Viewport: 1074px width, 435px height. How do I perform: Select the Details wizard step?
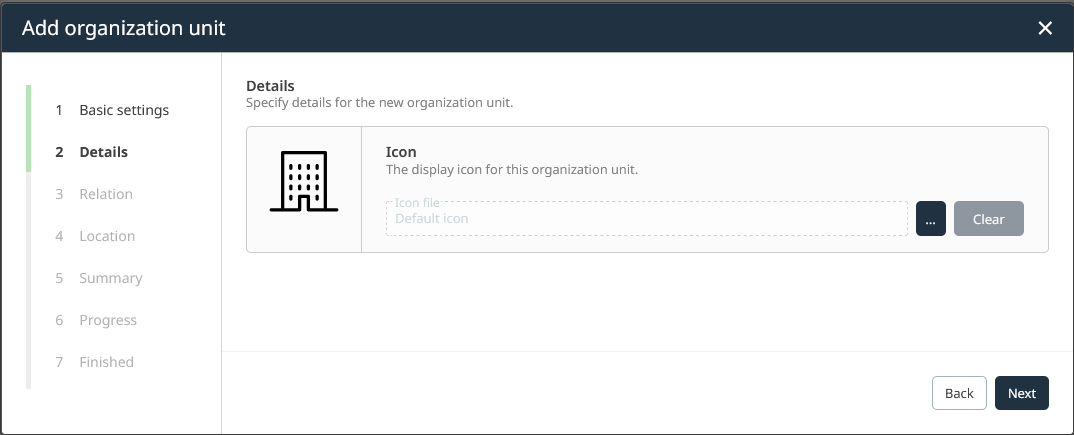coord(104,152)
